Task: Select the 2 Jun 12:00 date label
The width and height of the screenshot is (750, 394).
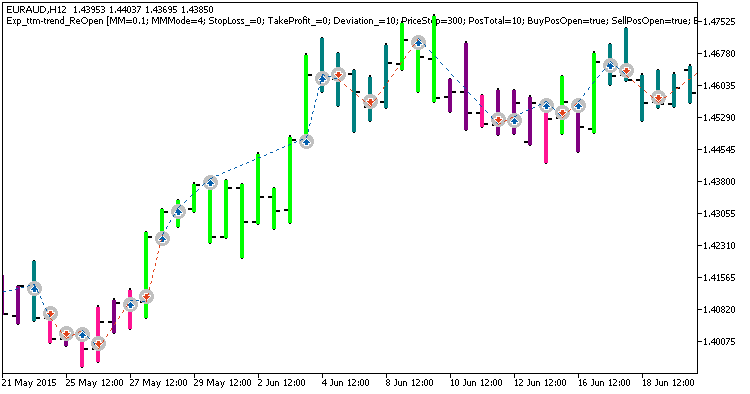Action: (282, 383)
